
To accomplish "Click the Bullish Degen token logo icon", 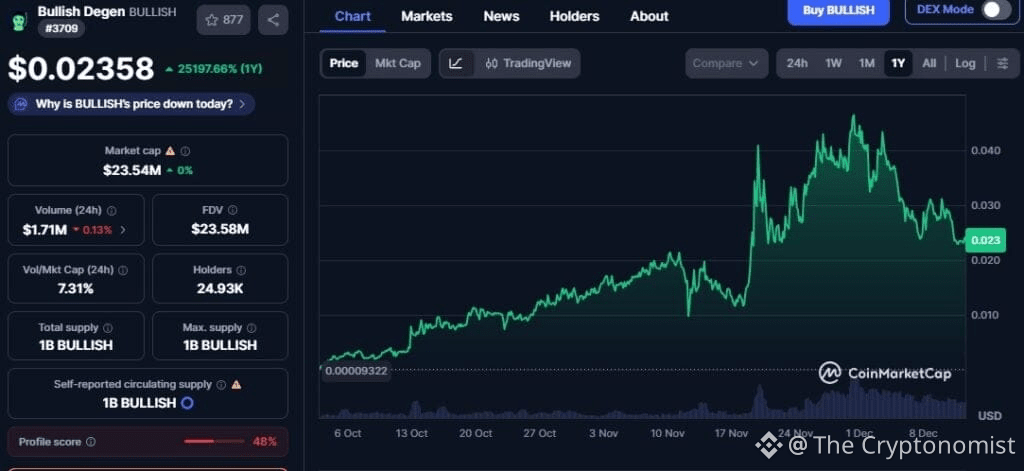I will click(x=20, y=22).
